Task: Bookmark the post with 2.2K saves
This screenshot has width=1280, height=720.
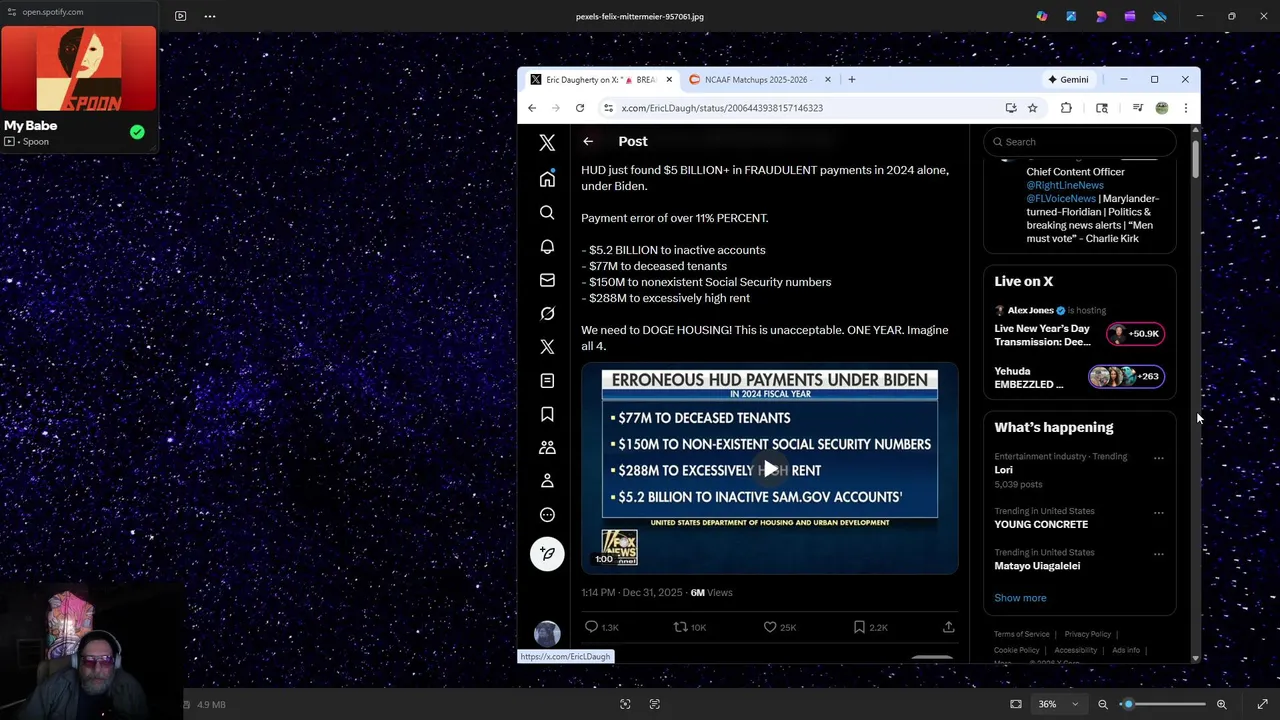Action: click(870, 627)
